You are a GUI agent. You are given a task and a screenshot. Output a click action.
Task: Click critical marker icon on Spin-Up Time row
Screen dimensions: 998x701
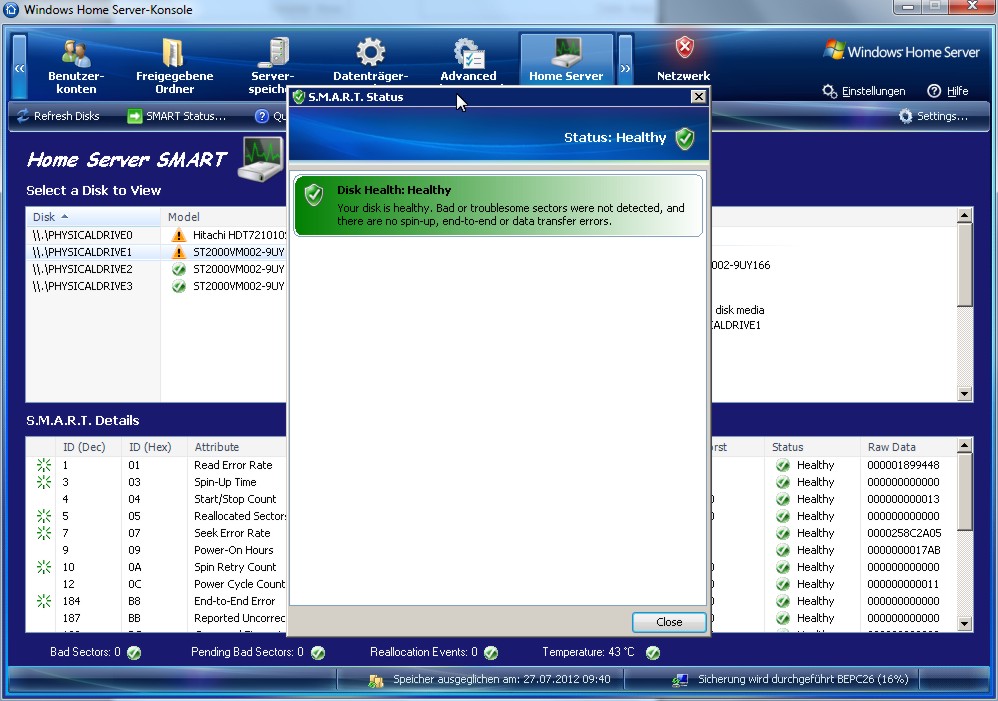(x=44, y=482)
